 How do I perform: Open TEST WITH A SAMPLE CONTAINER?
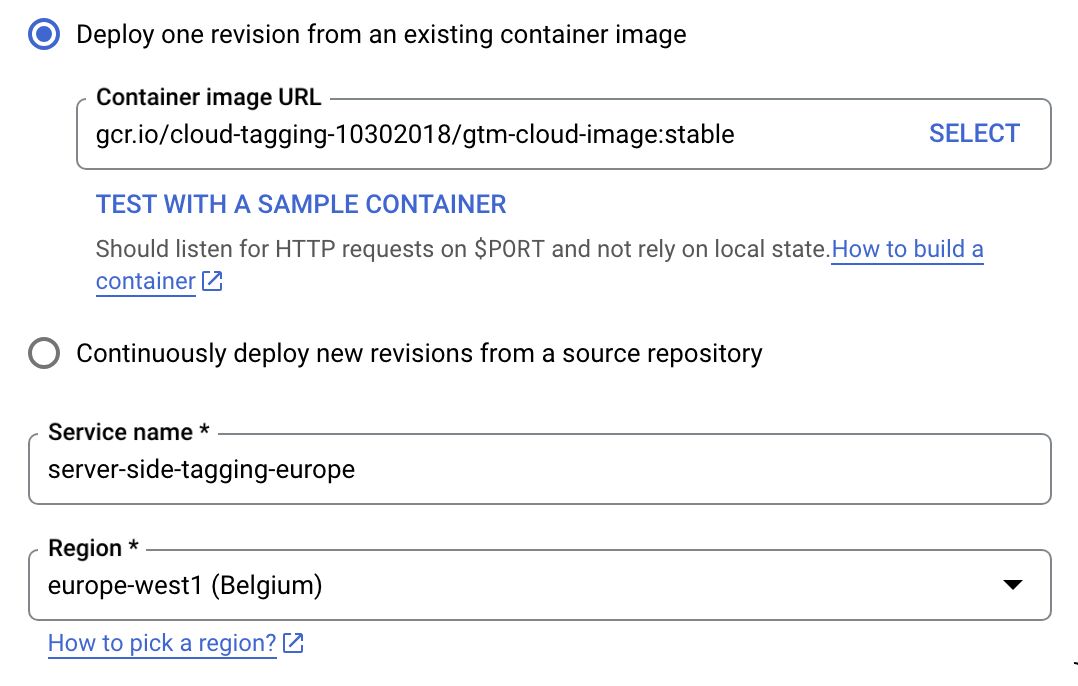point(300,204)
